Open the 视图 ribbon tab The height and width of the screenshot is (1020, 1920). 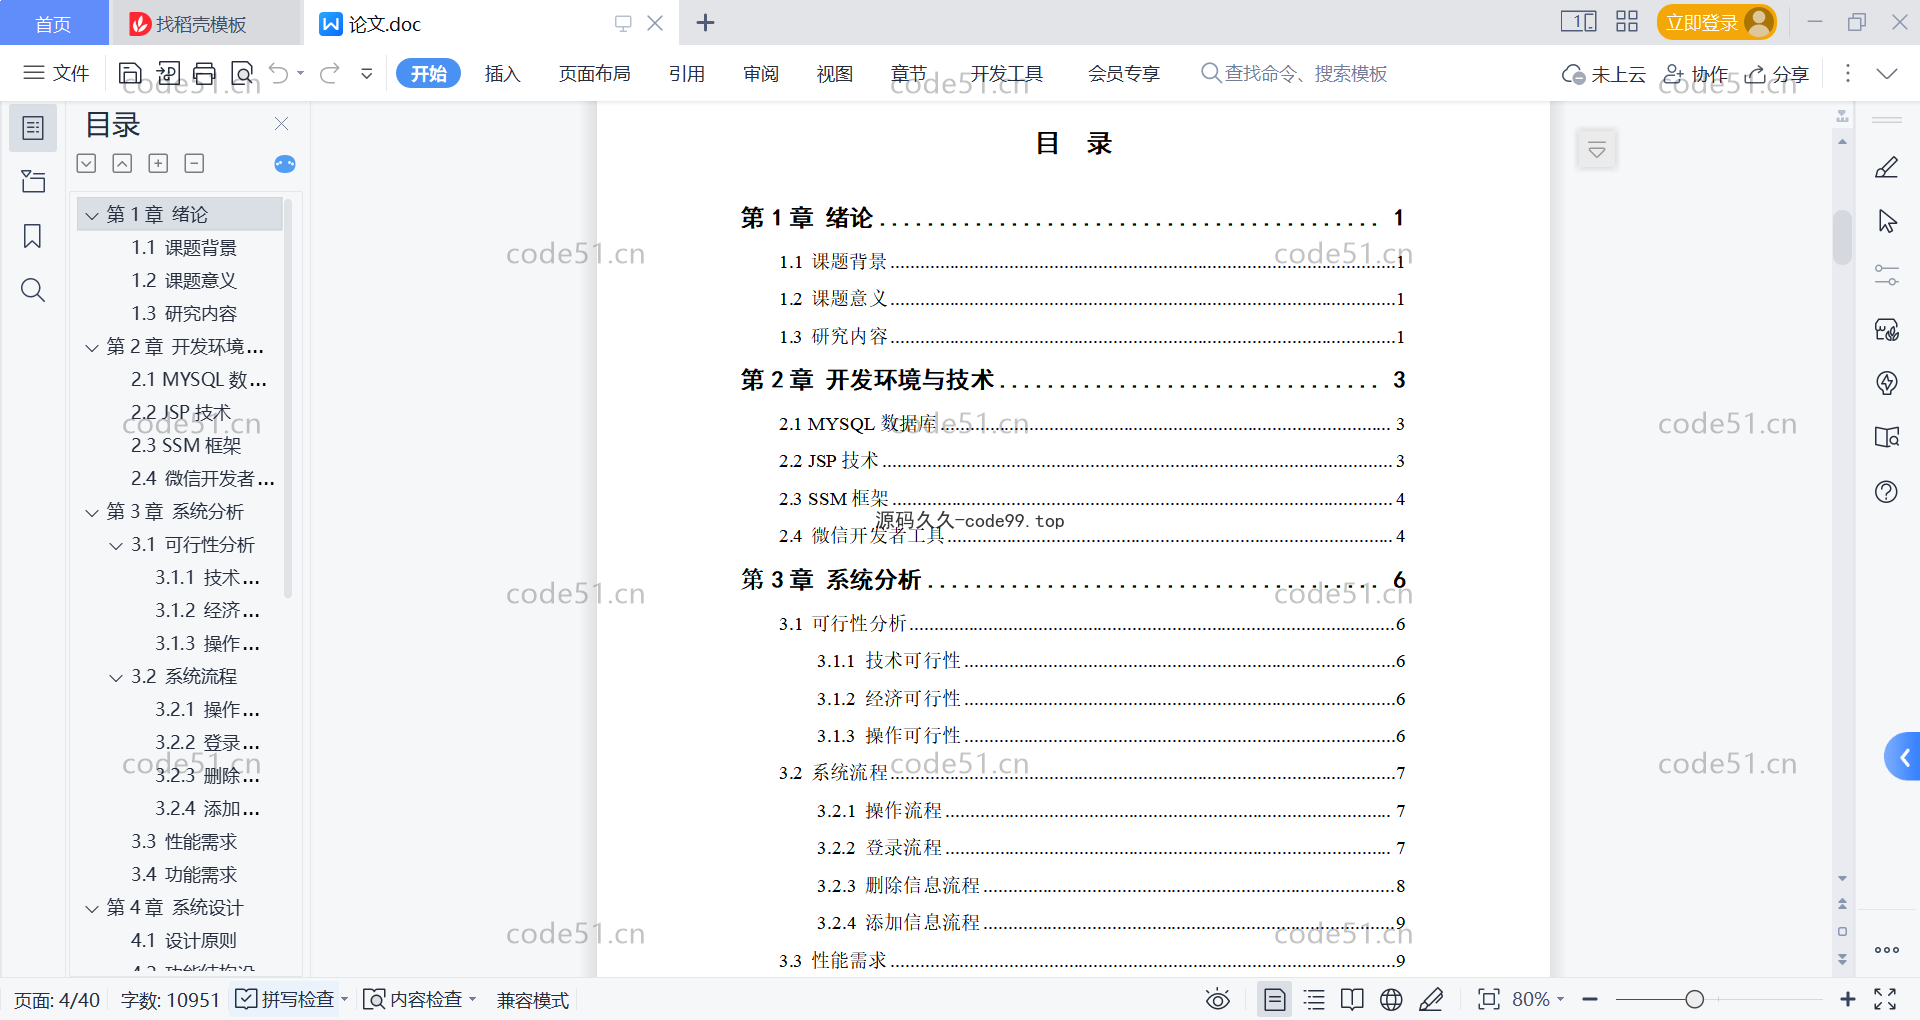(834, 73)
